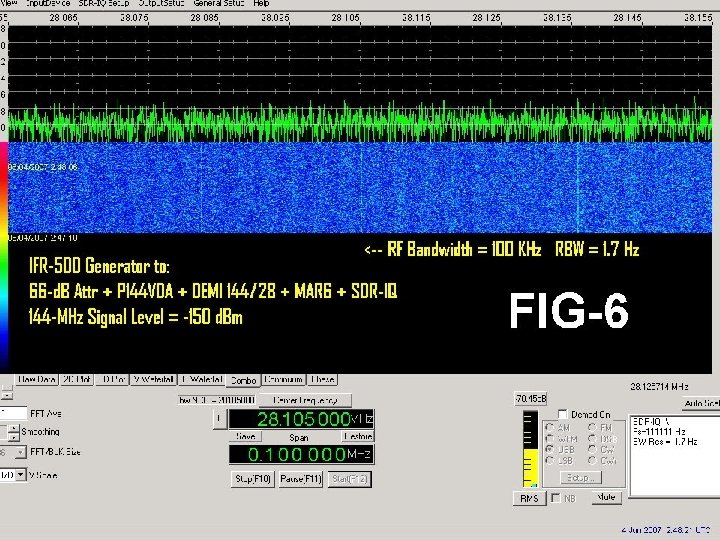Screen dimensions: 720x540
Task: Click the 28.125 frequency axis label
Action: (x=486, y=18)
